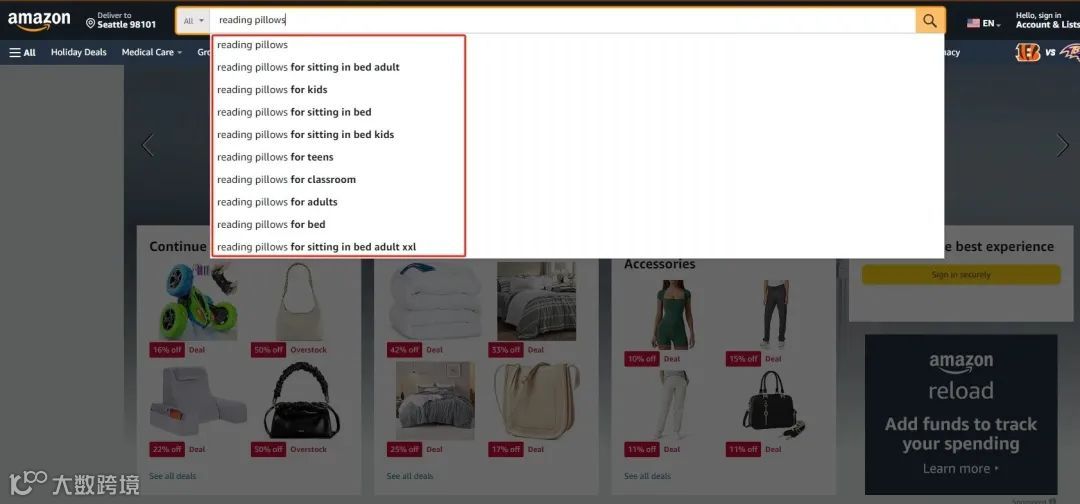
Task: Open the black pants thumbnail
Action: click(x=775, y=314)
